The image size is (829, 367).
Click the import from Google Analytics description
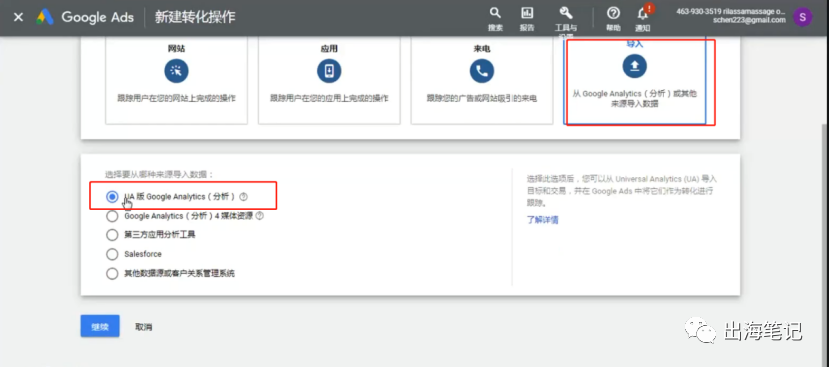[x=634, y=99]
